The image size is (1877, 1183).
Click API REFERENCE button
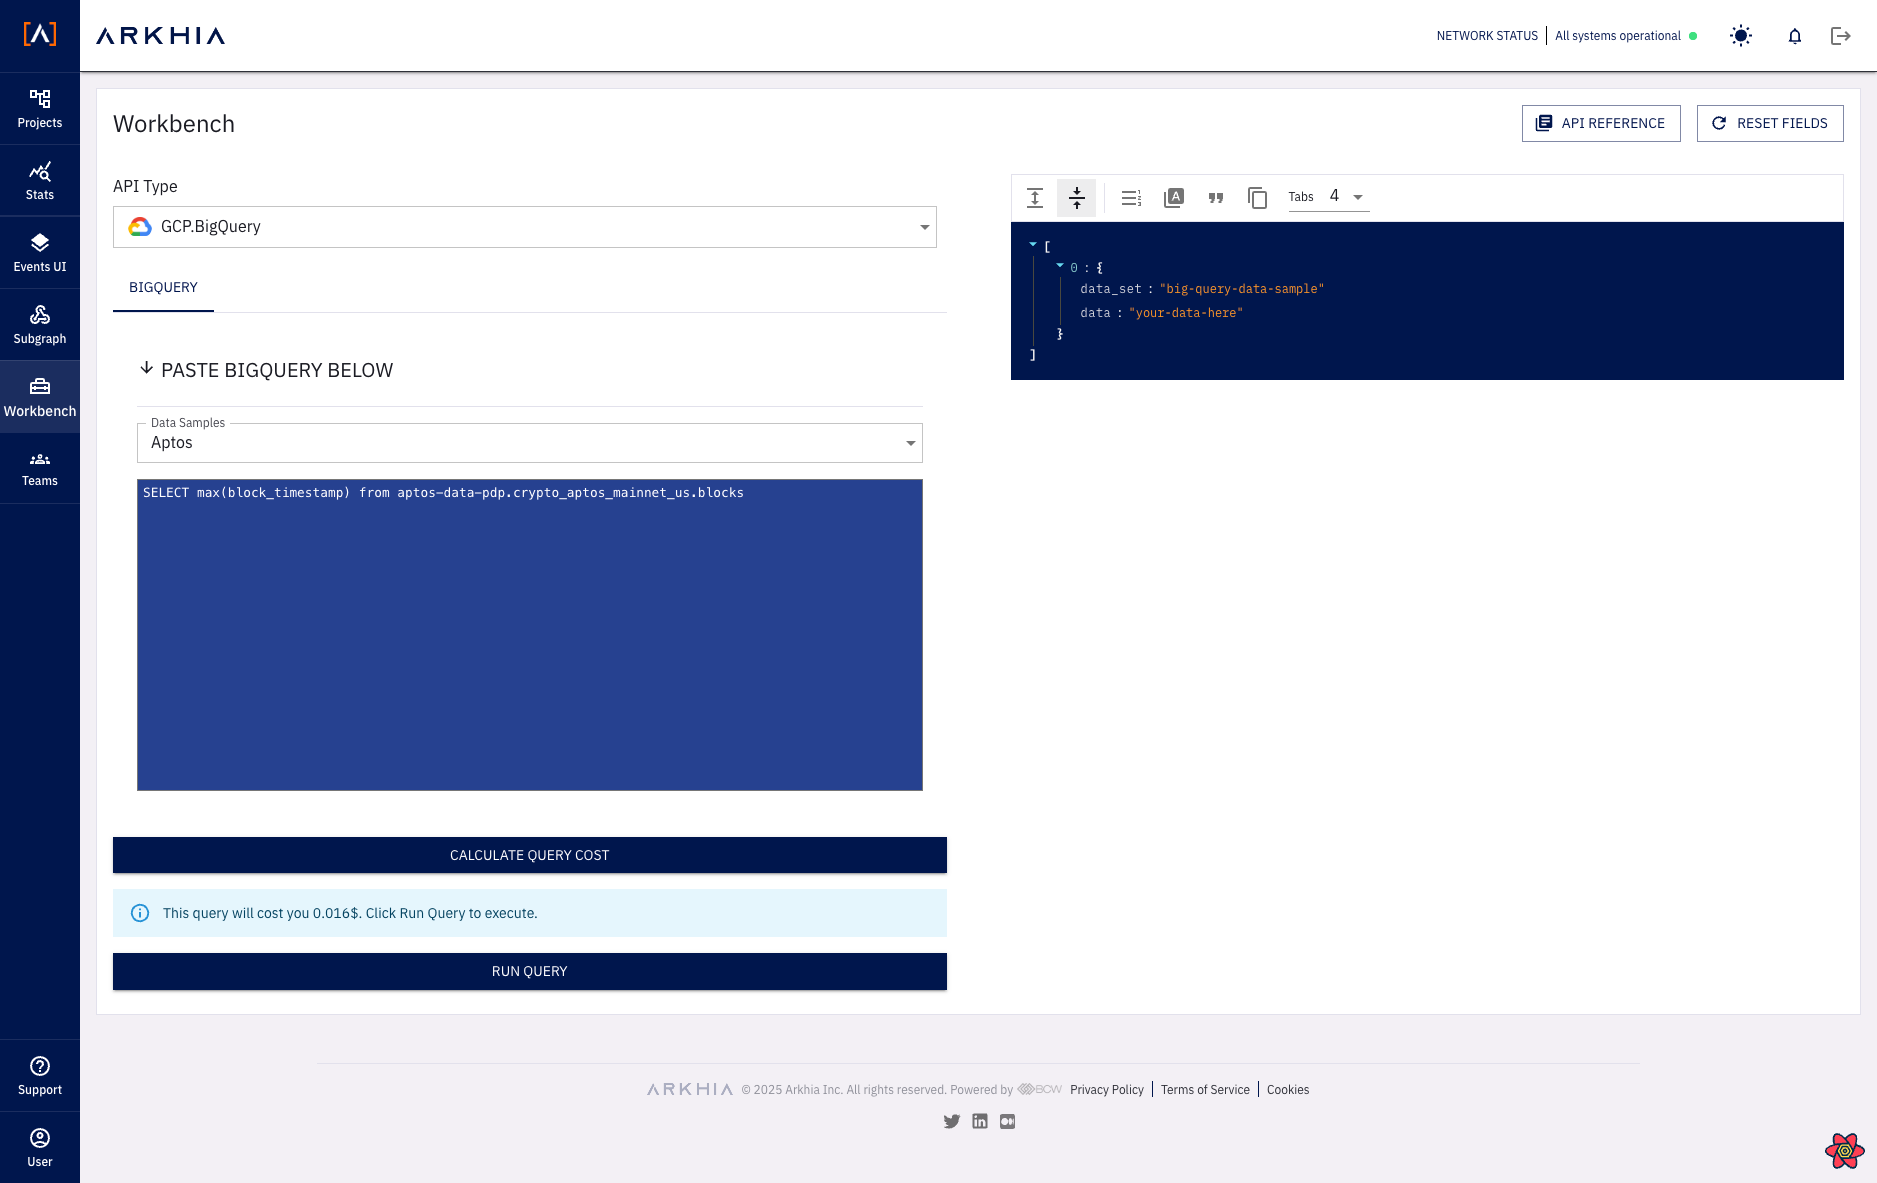(x=1601, y=123)
